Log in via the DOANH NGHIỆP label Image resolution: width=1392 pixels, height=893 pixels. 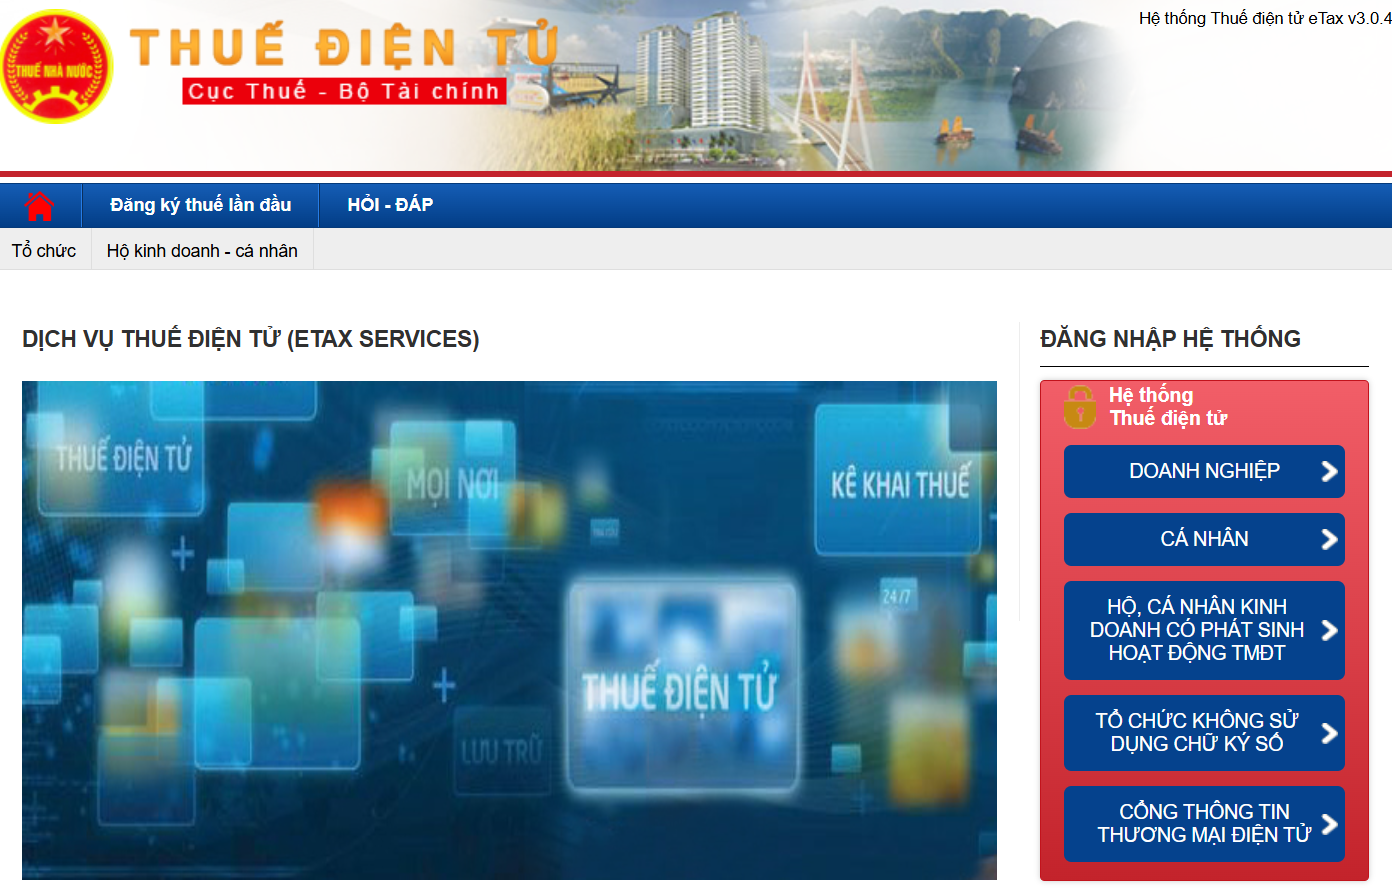coord(1204,471)
